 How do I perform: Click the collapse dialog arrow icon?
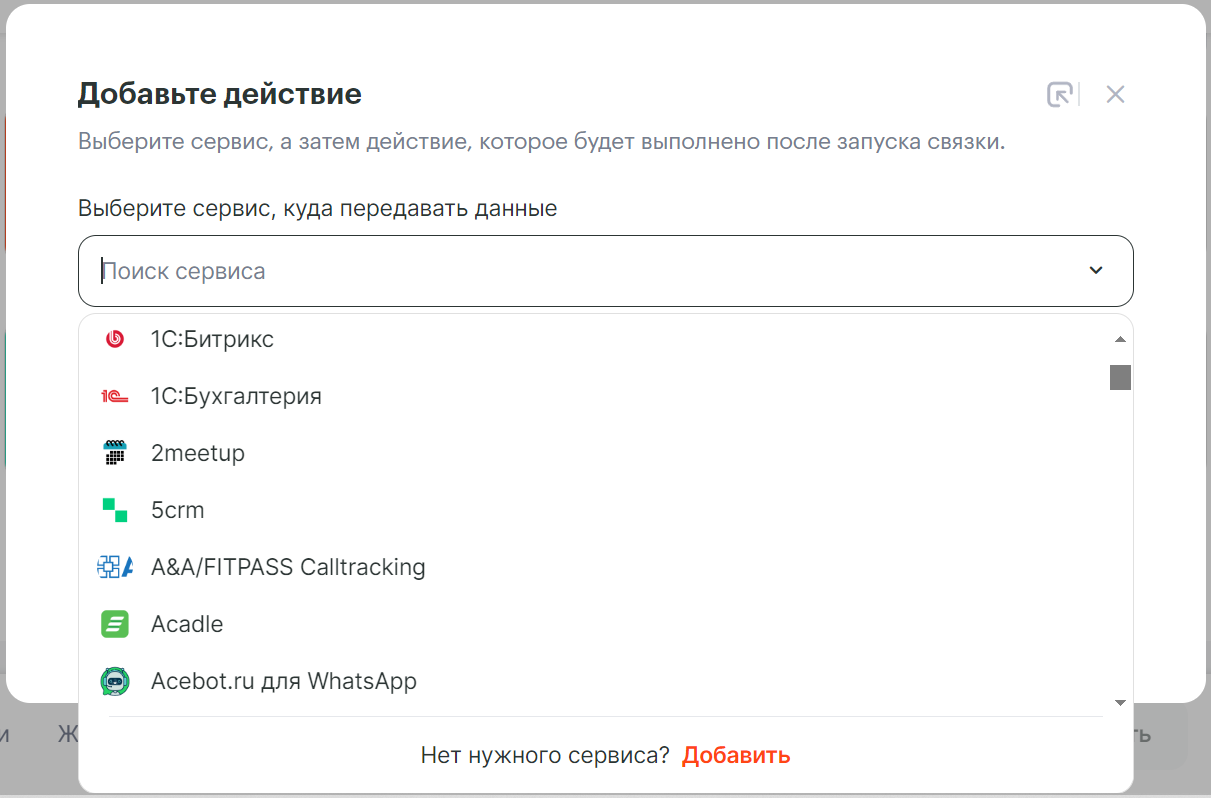pos(1060,95)
